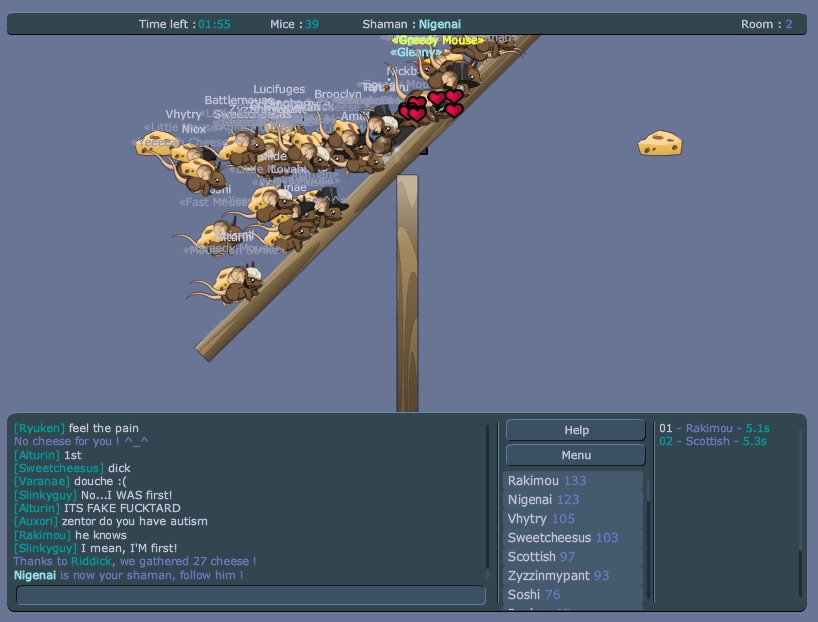The height and width of the screenshot is (622, 818).
Task: Click the Time left 01:55 counter
Action: [x=185, y=24]
